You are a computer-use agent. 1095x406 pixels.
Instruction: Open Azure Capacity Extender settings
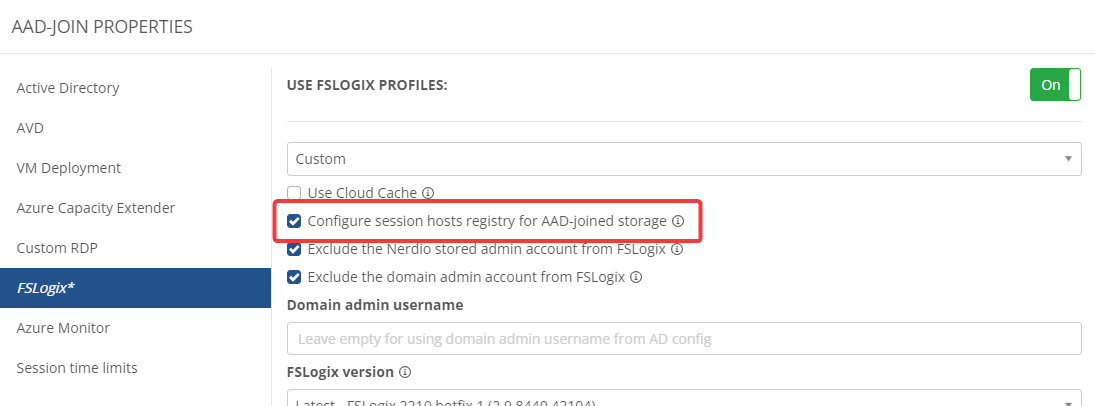coord(95,208)
